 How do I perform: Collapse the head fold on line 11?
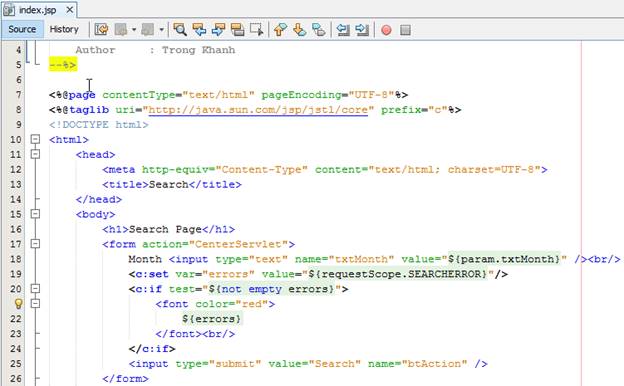click(x=35, y=154)
